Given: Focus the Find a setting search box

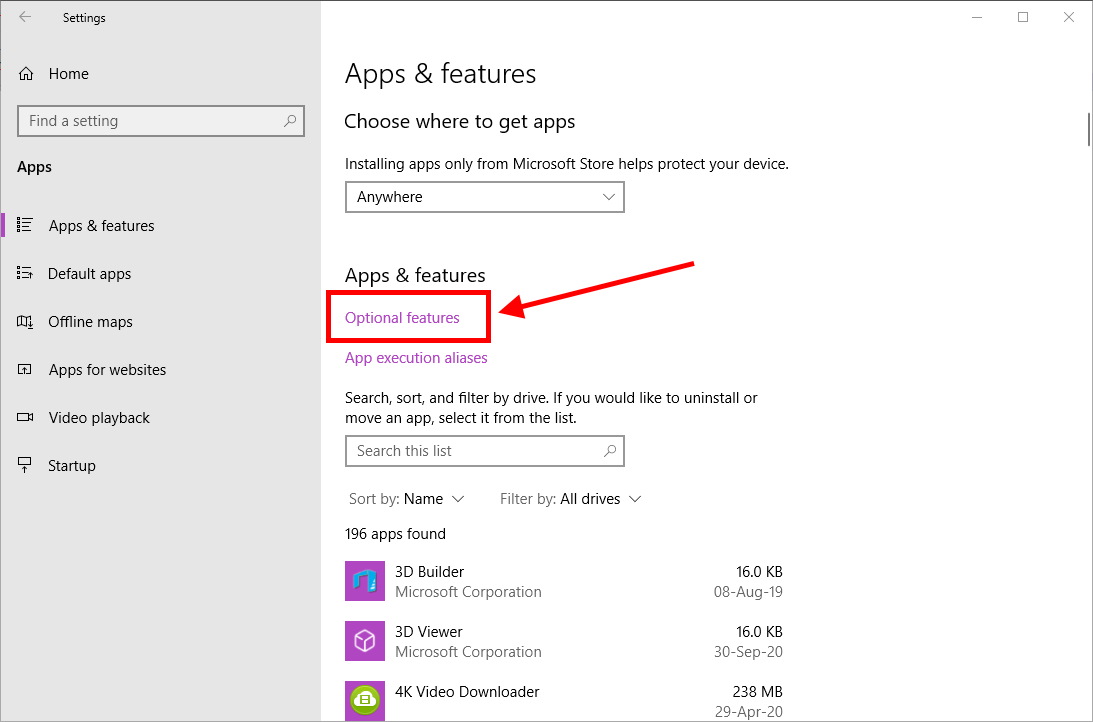Looking at the screenshot, I should point(161,121).
